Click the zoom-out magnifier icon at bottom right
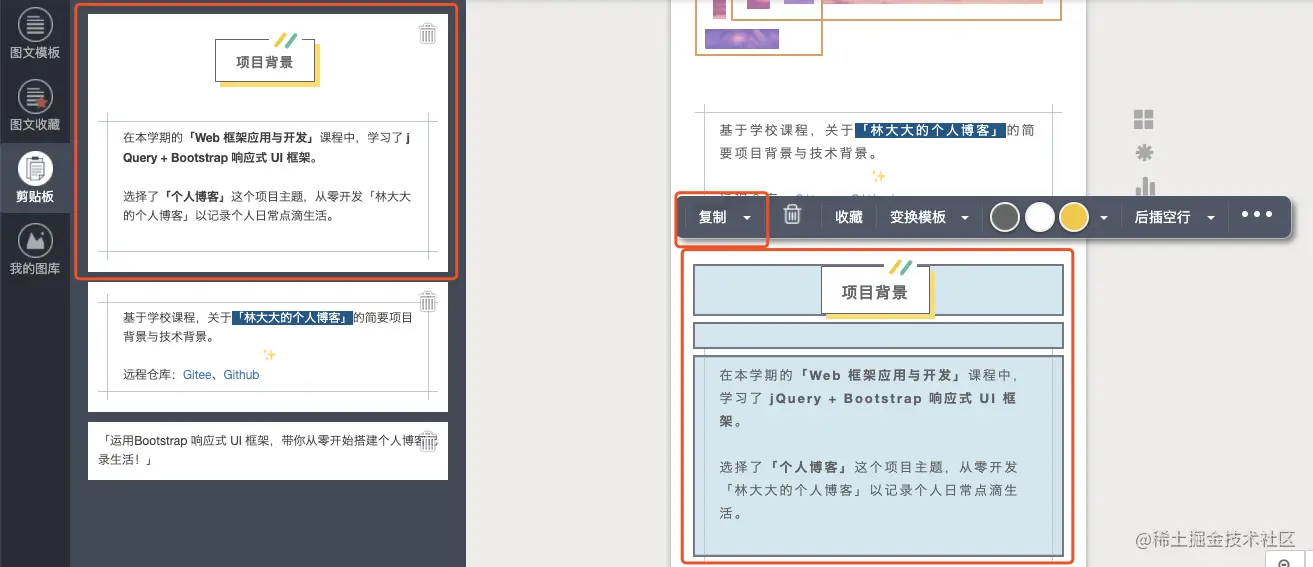Viewport: 1313px width, 567px height. click(x=1285, y=563)
